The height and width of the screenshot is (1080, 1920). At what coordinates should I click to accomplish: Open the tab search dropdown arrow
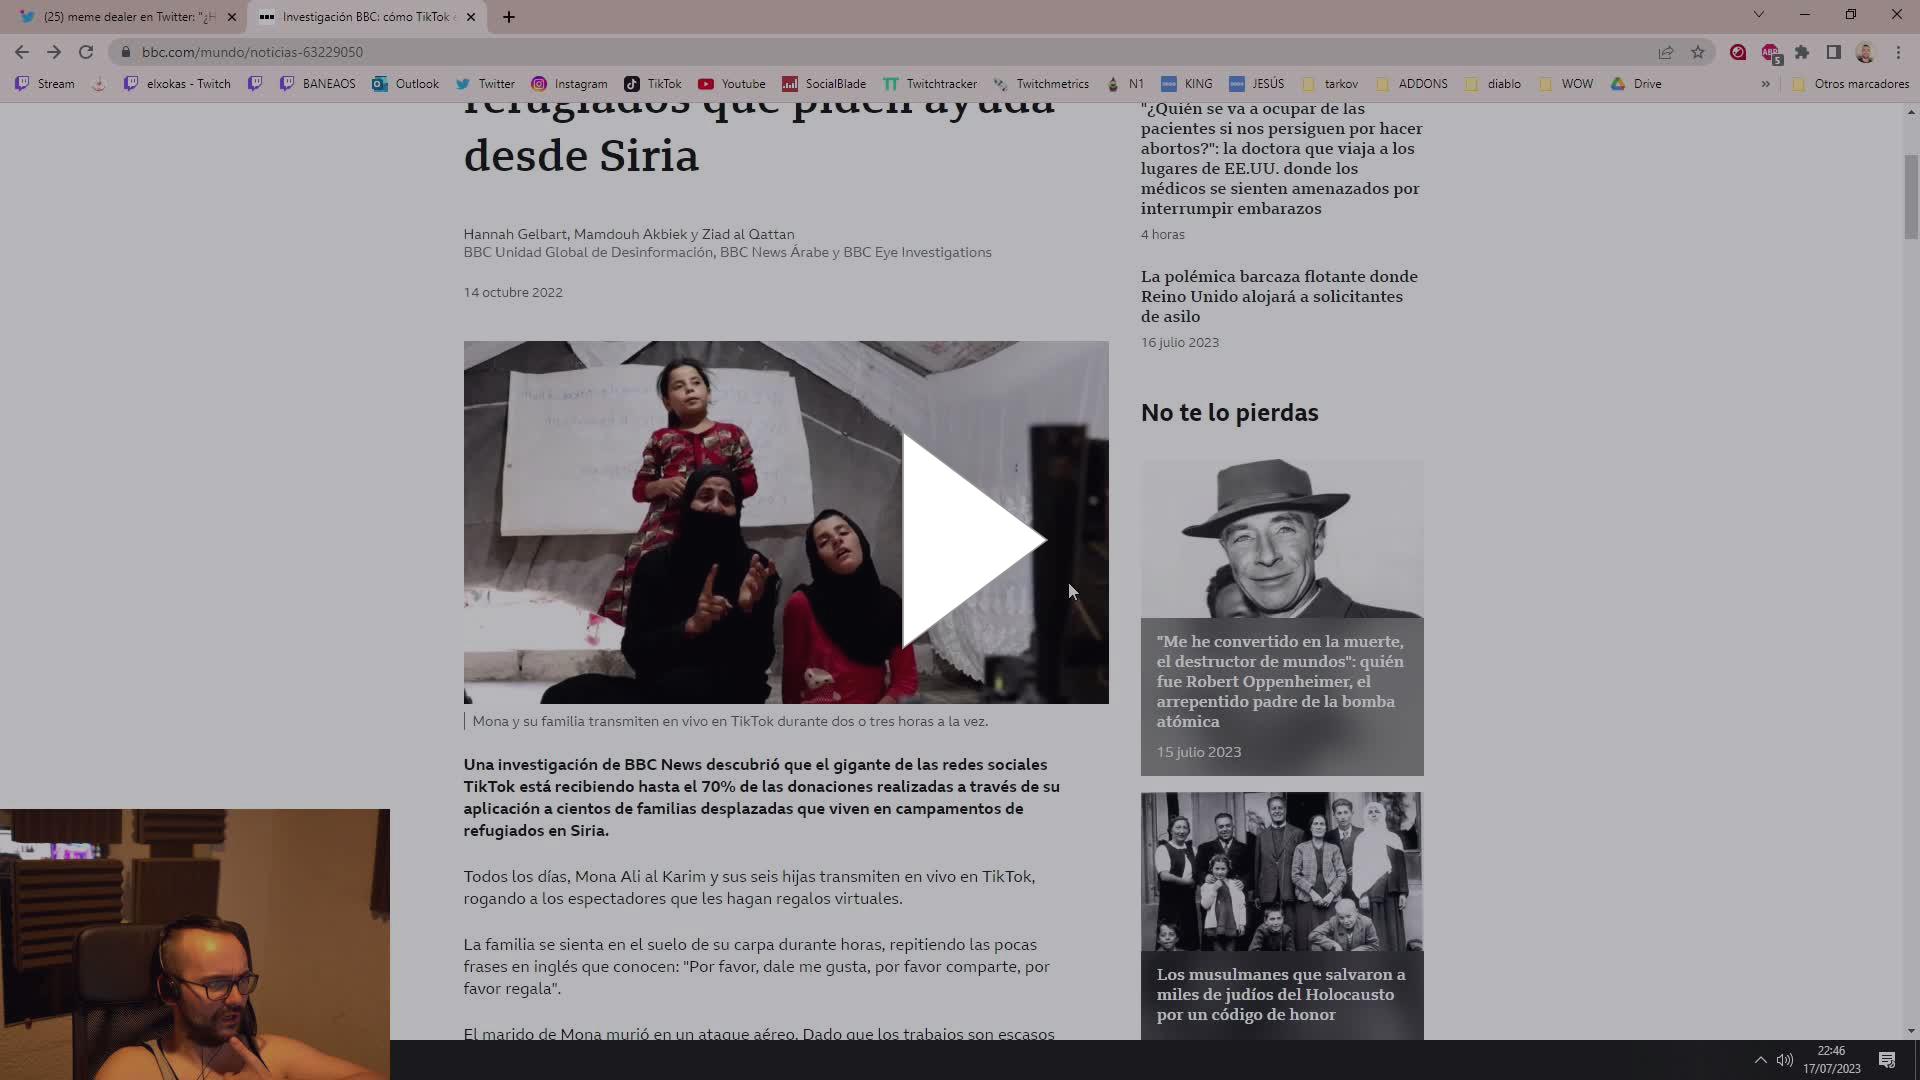click(1758, 15)
